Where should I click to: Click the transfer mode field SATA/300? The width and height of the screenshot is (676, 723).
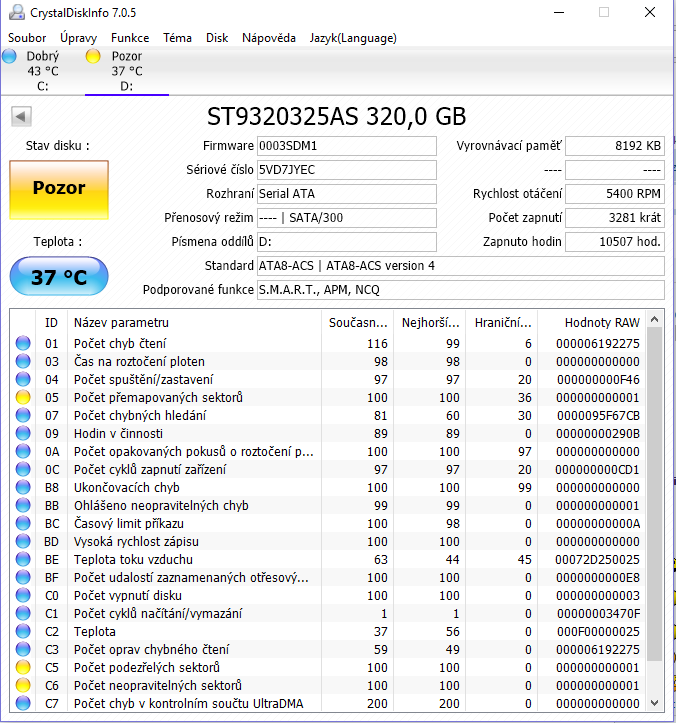[x=347, y=218]
